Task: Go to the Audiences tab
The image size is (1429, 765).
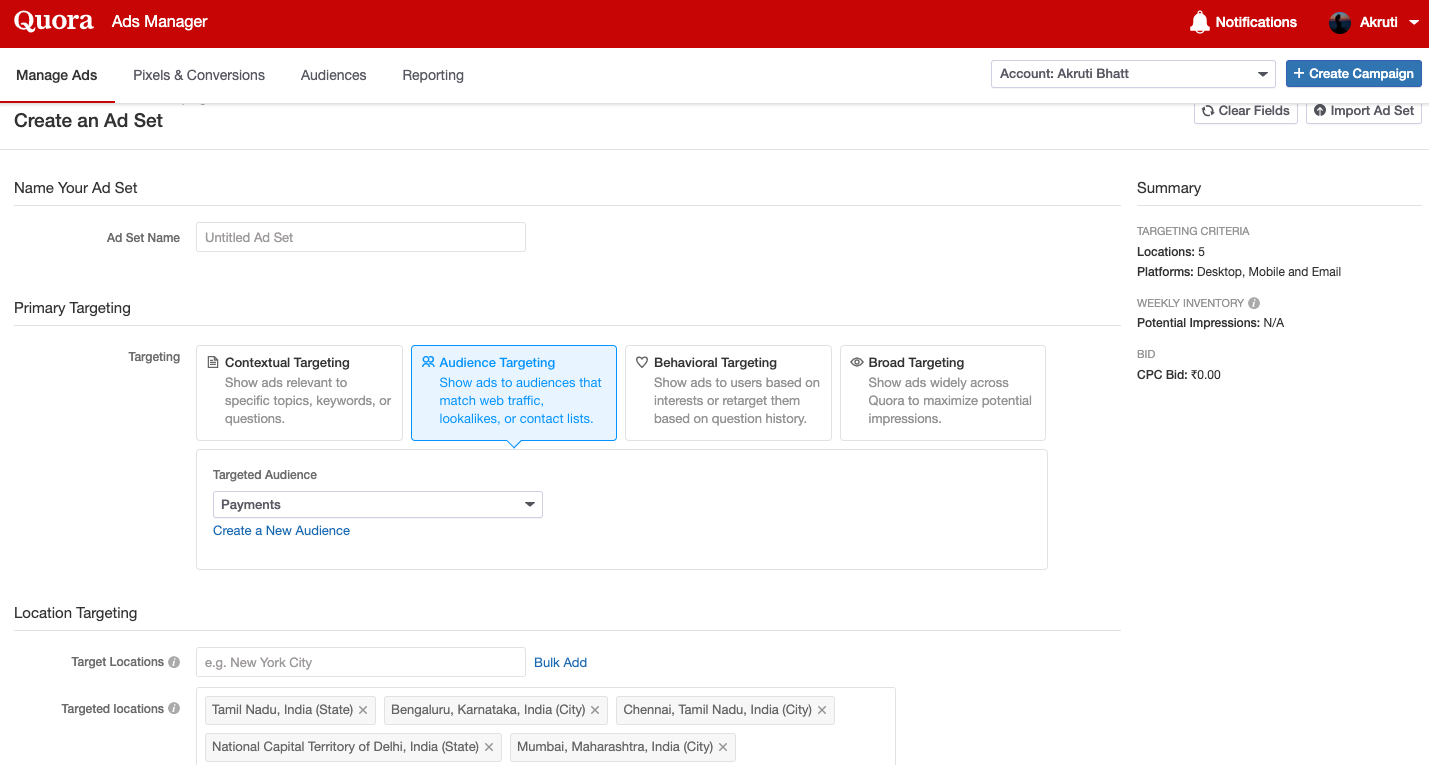Action: (333, 75)
